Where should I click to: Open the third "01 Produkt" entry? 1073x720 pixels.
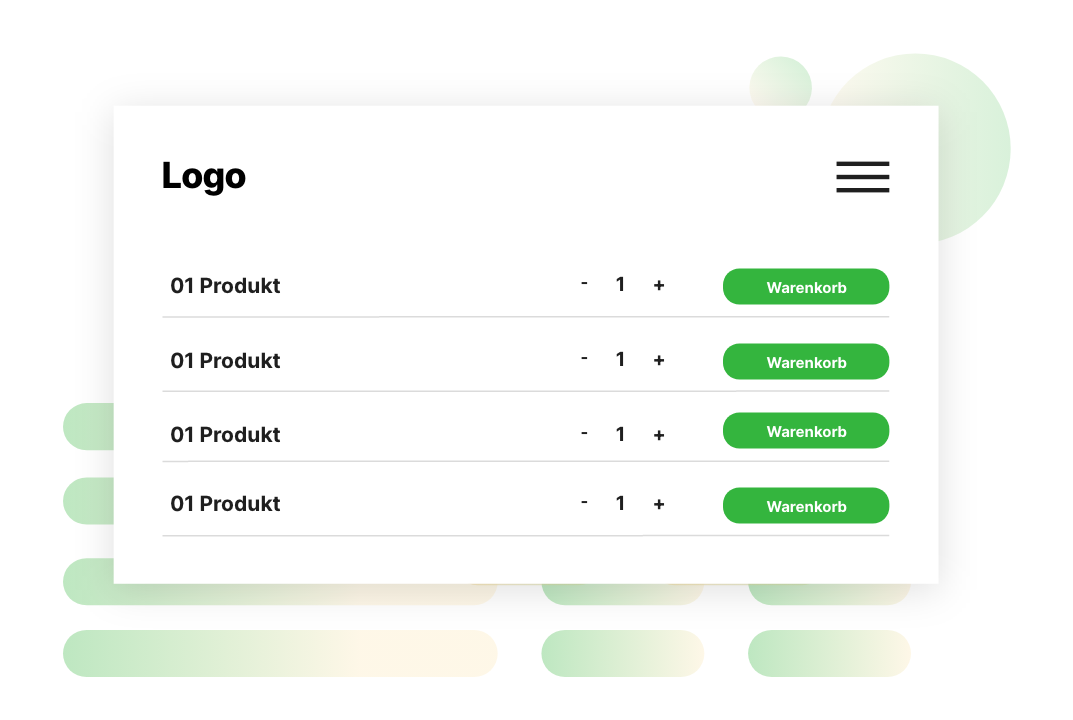pos(225,435)
